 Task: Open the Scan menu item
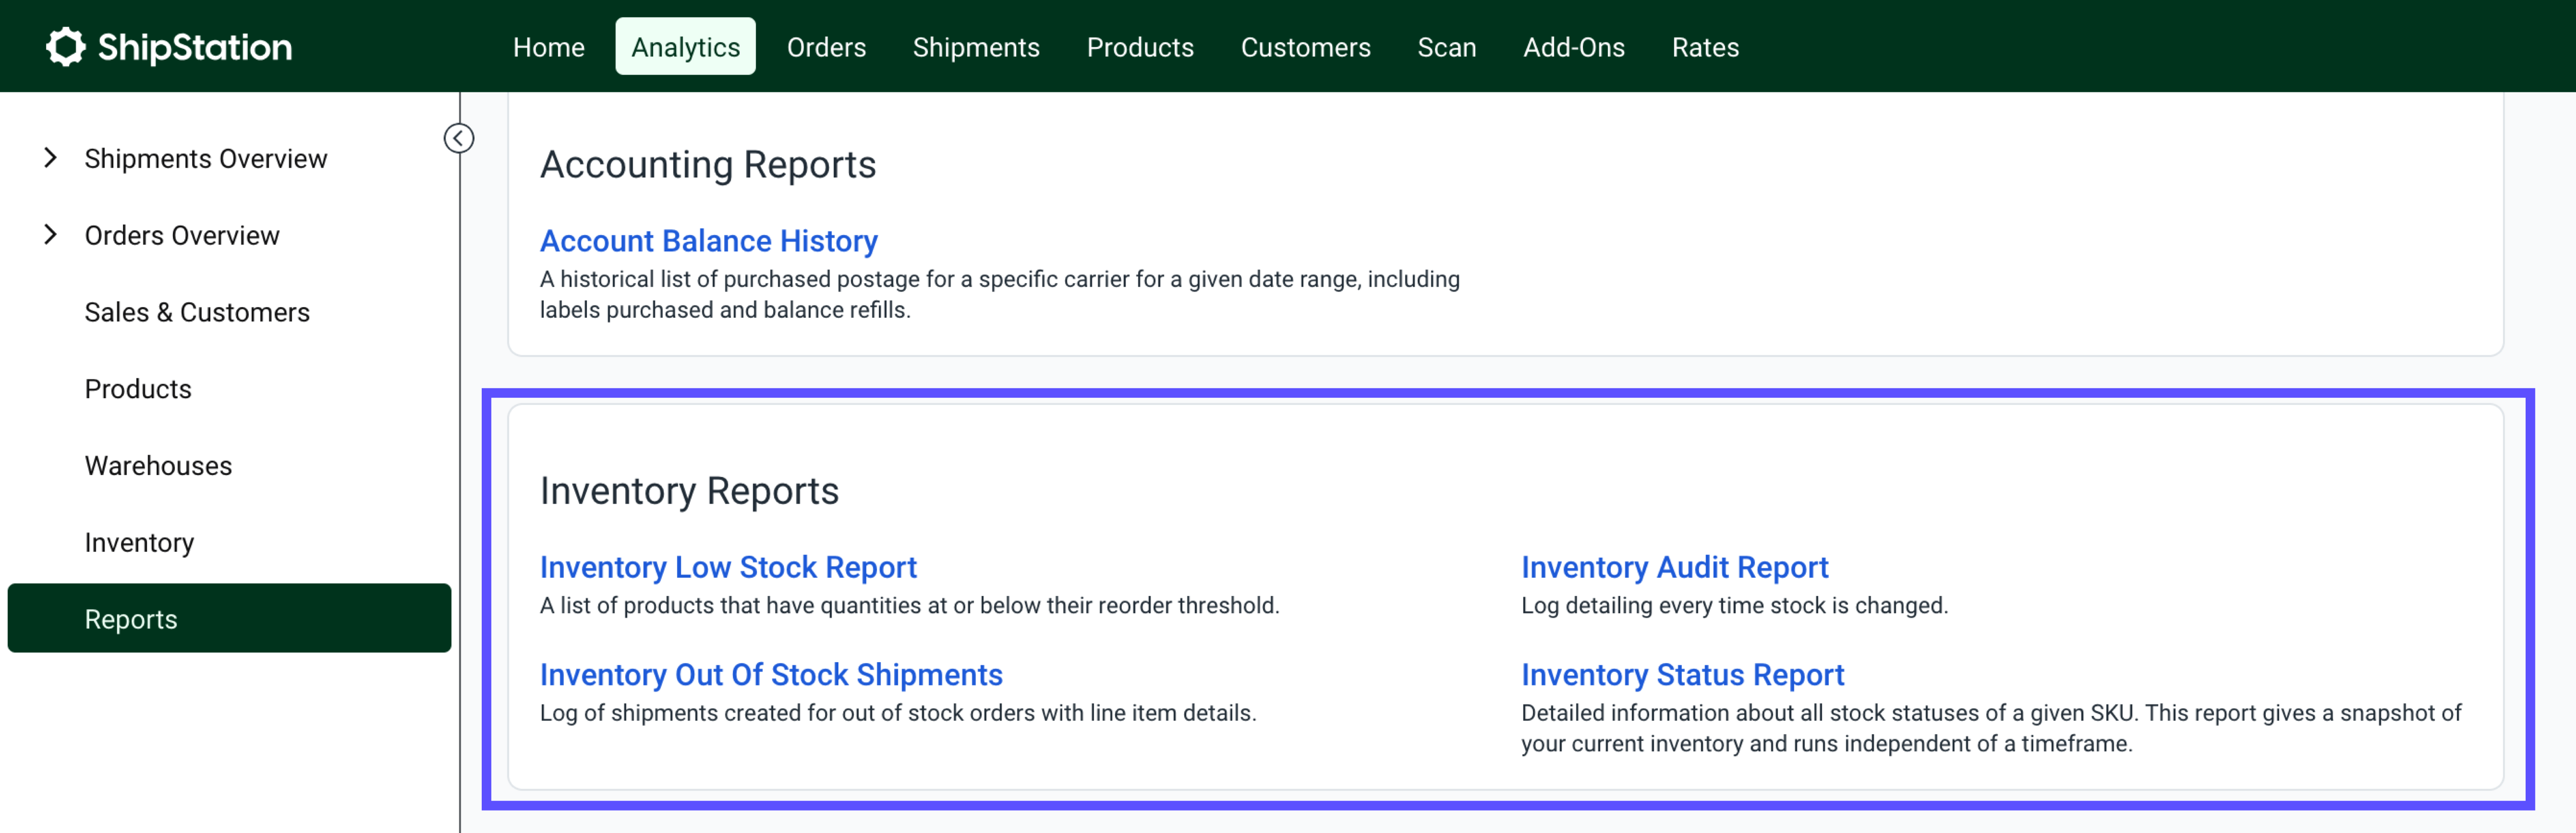pos(1447,46)
